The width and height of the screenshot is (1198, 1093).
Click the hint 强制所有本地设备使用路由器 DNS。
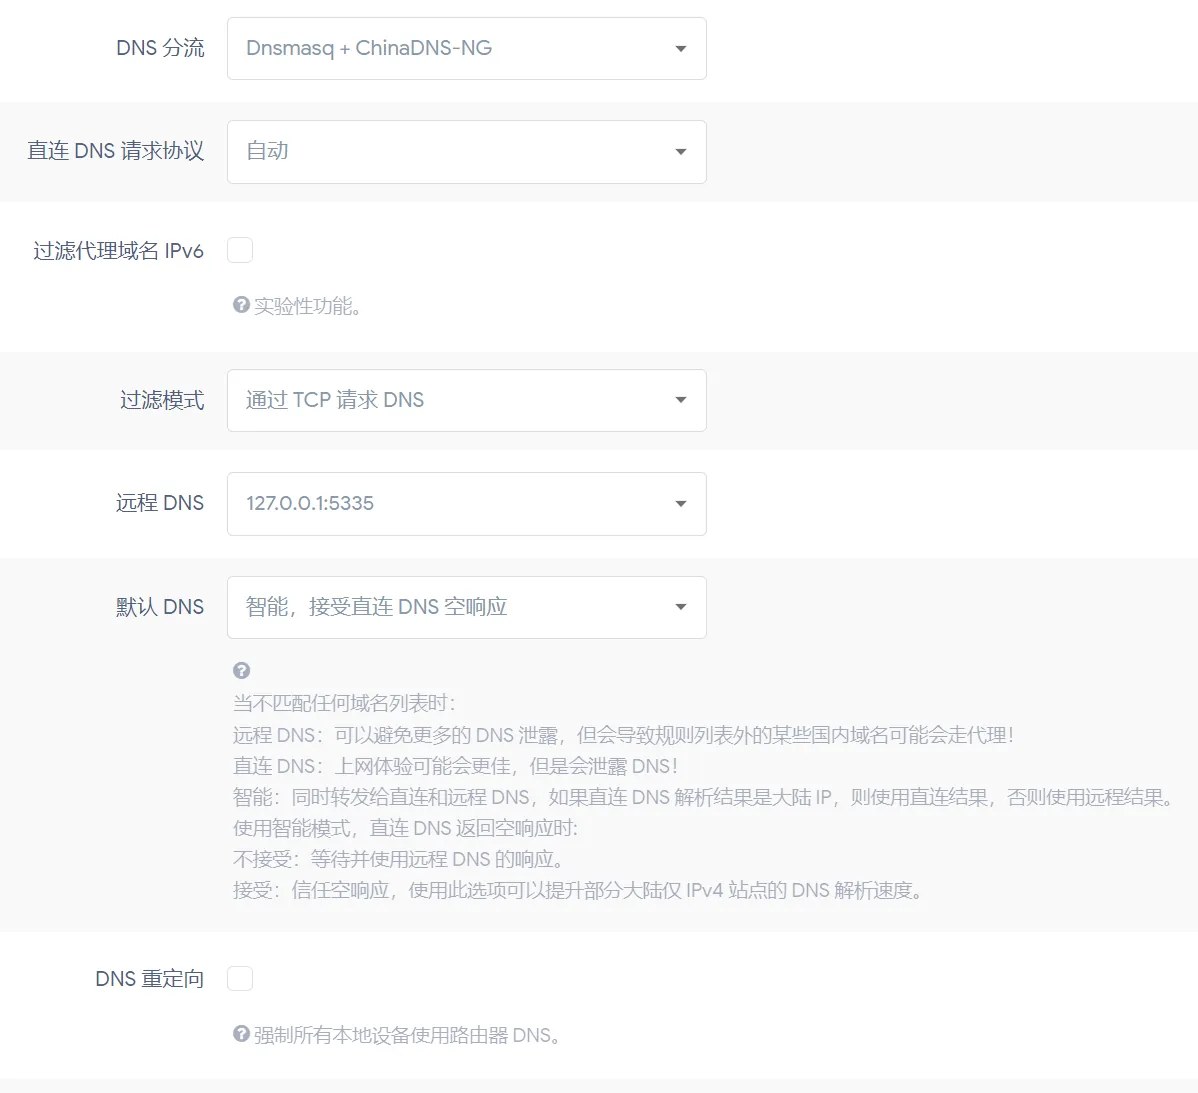[407, 1036]
